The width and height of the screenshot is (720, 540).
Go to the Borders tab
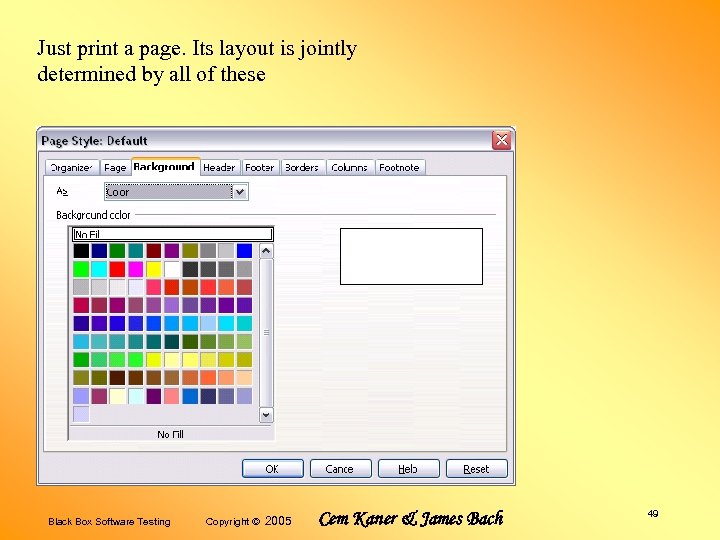click(303, 168)
